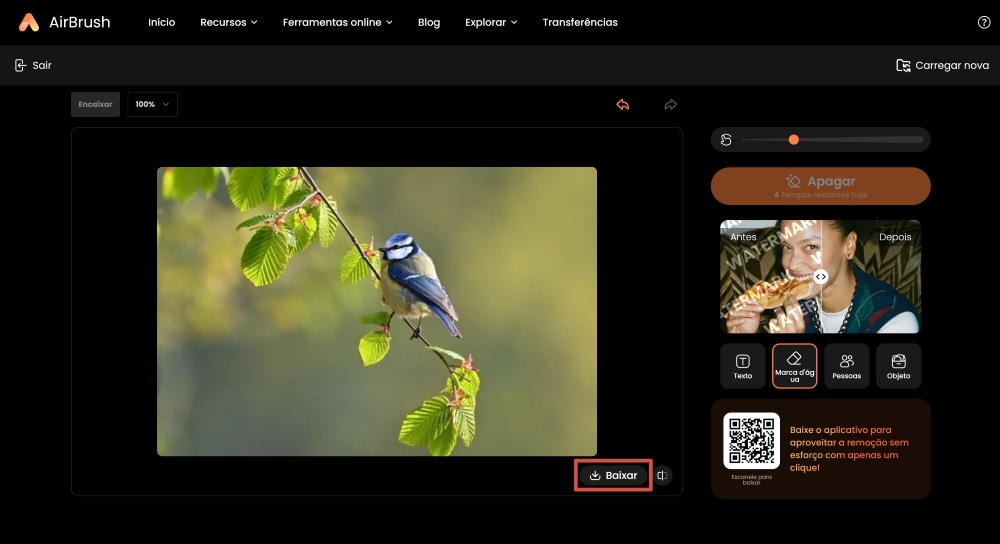Expand the Recursos menu
1000x544 pixels.
[x=228, y=22]
